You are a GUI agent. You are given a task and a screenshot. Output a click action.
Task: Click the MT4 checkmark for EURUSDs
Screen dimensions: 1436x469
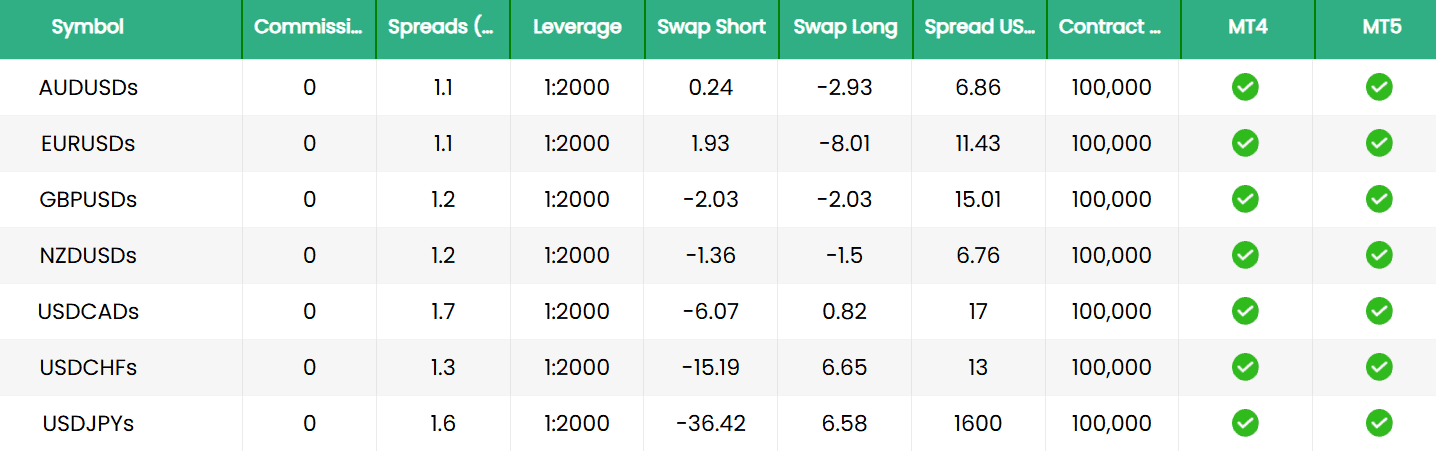pos(1245,144)
